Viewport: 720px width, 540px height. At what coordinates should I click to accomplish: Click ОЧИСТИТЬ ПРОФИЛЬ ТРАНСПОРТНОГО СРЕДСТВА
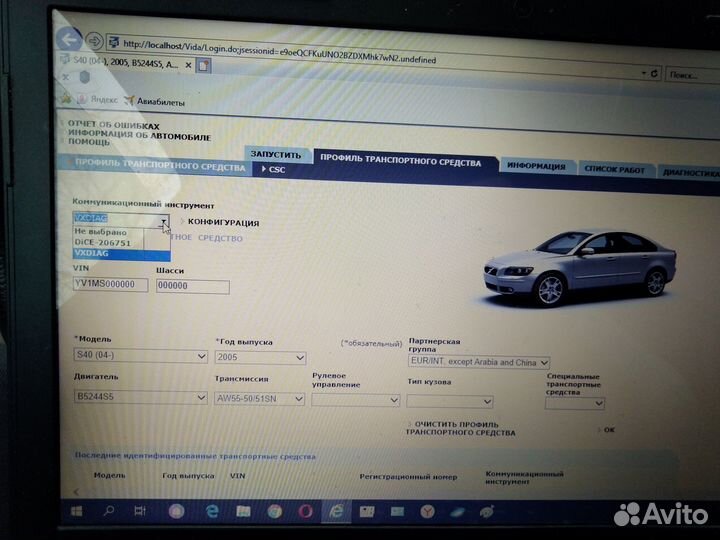tap(460, 428)
